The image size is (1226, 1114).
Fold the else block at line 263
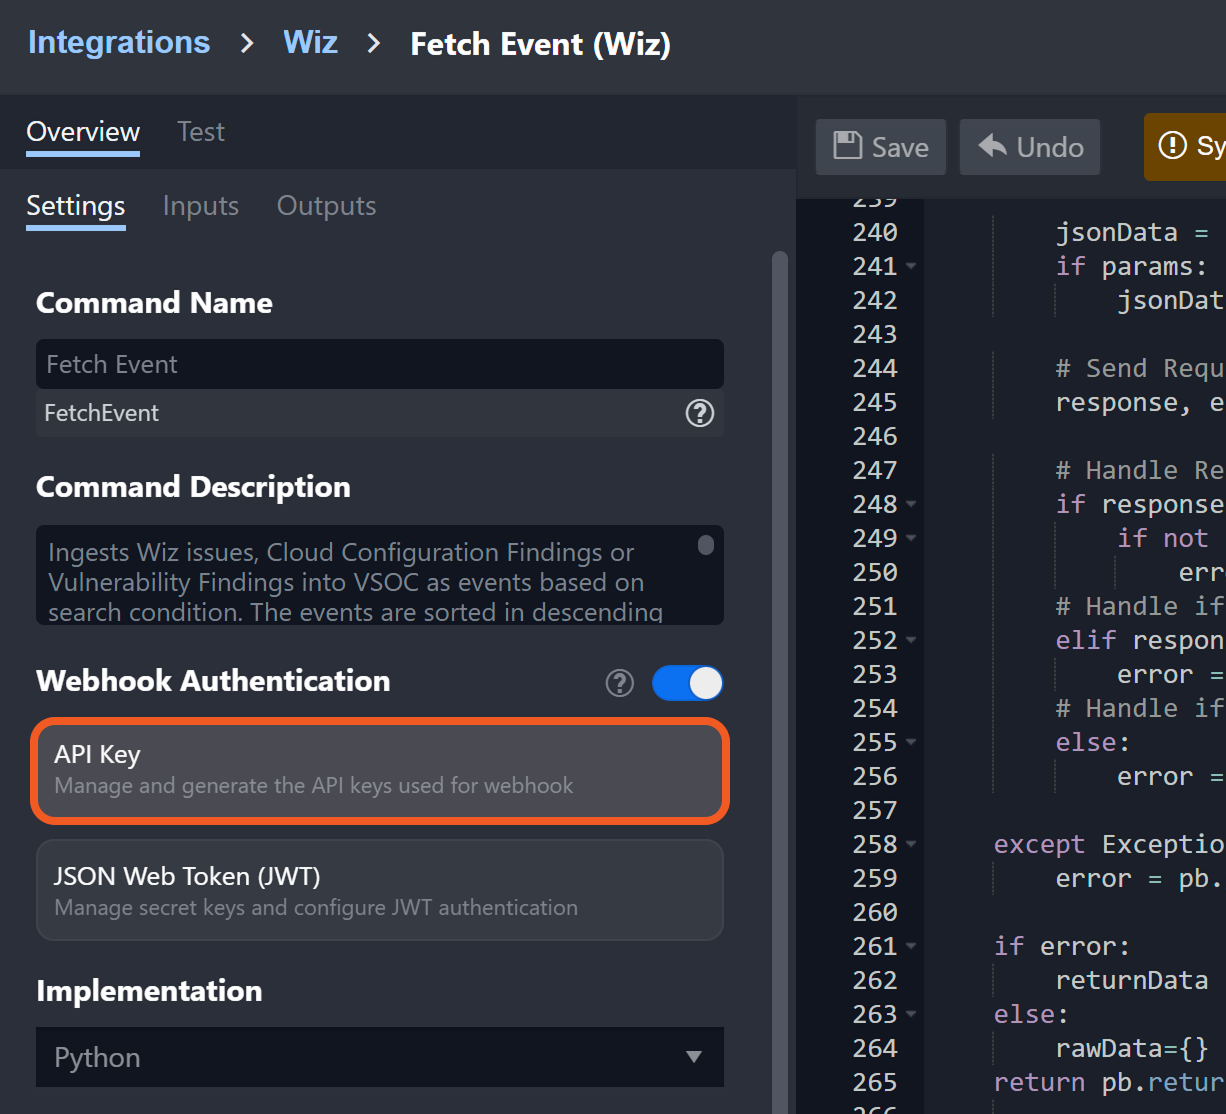pyautogui.click(x=911, y=1015)
